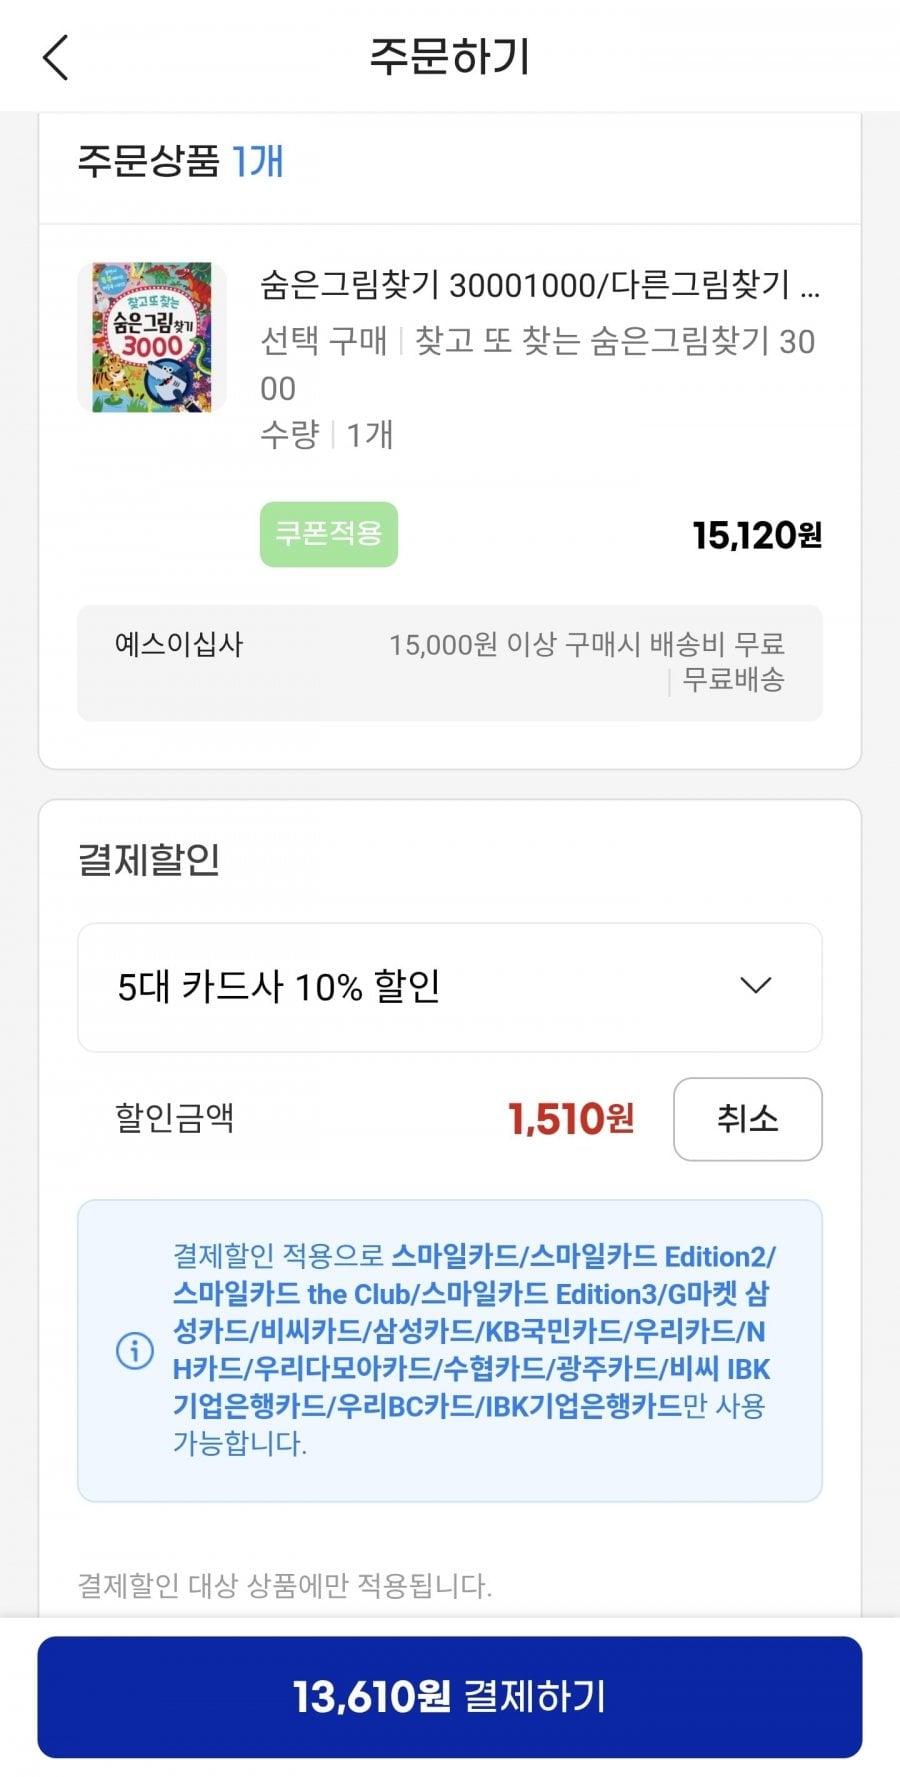900x1777 pixels.
Task: Click the dropdown chevron arrow
Action: (x=755, y=986)
